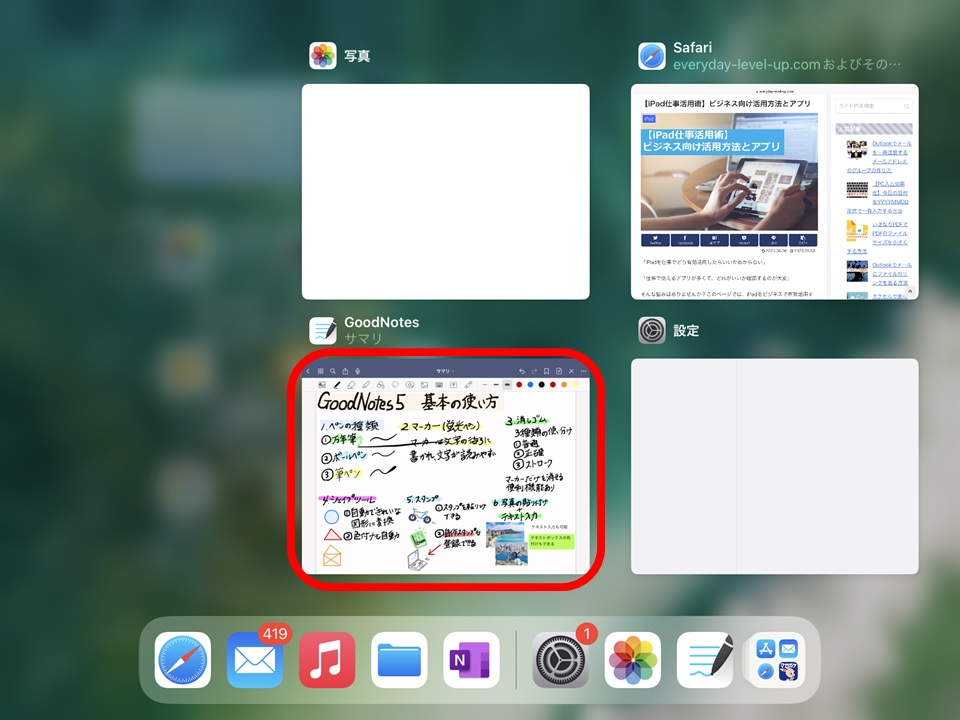The image size is (960, 720).
Task: Open Mail with the 419 badge
Action: pos(255,660)
